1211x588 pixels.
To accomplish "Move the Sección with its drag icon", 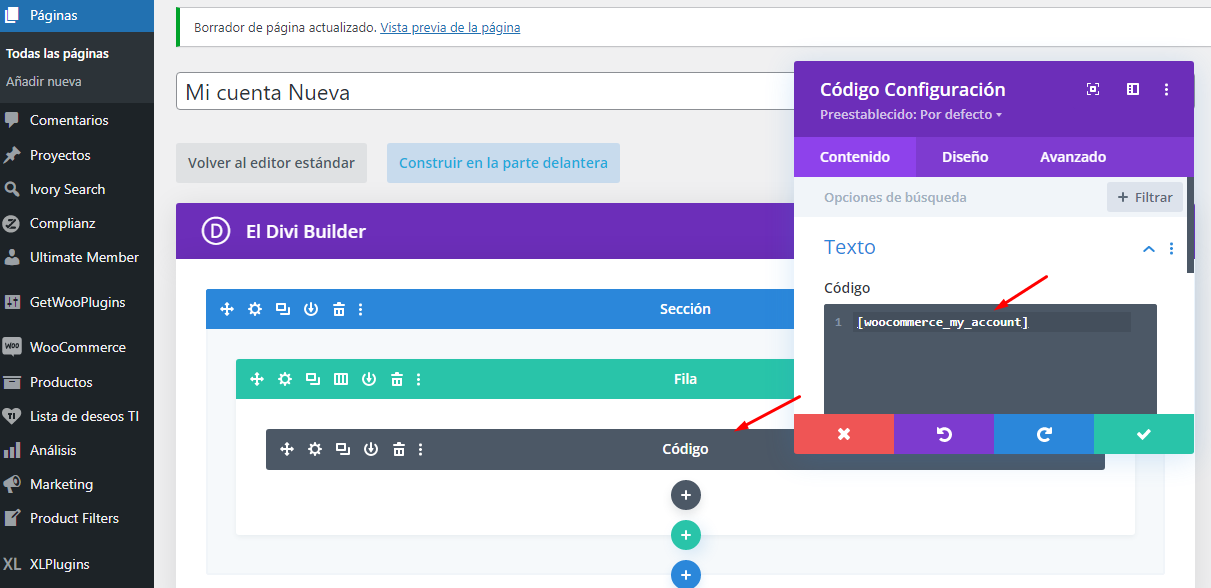I will (227, 309).
